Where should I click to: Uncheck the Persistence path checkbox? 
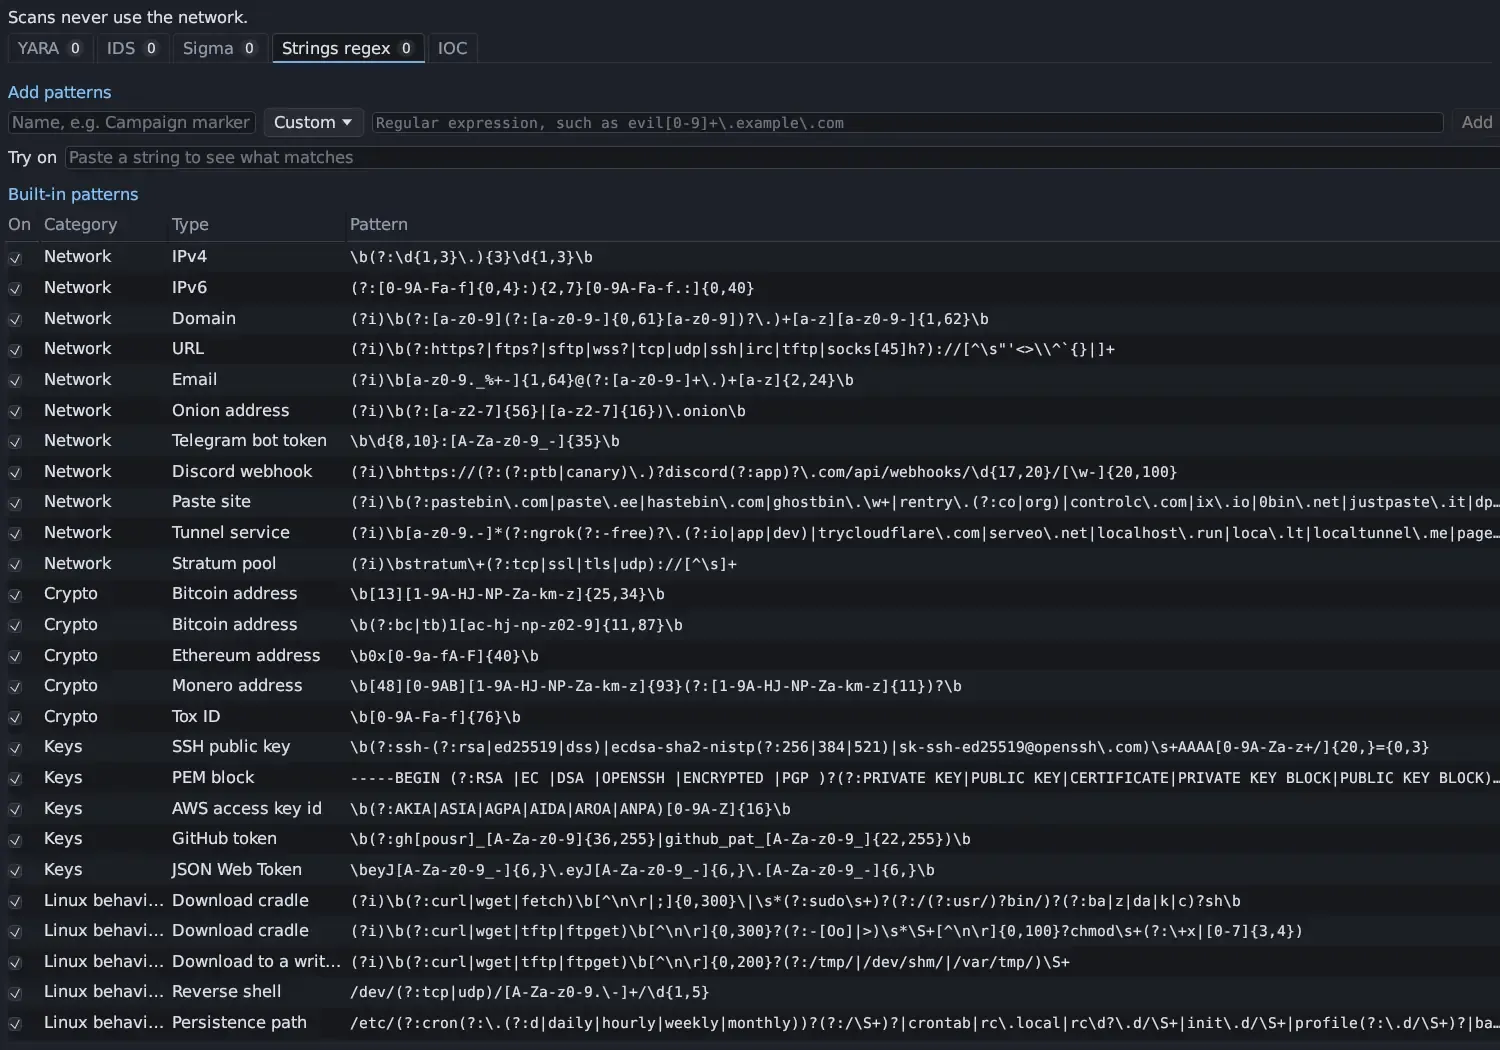[15, 1024]
